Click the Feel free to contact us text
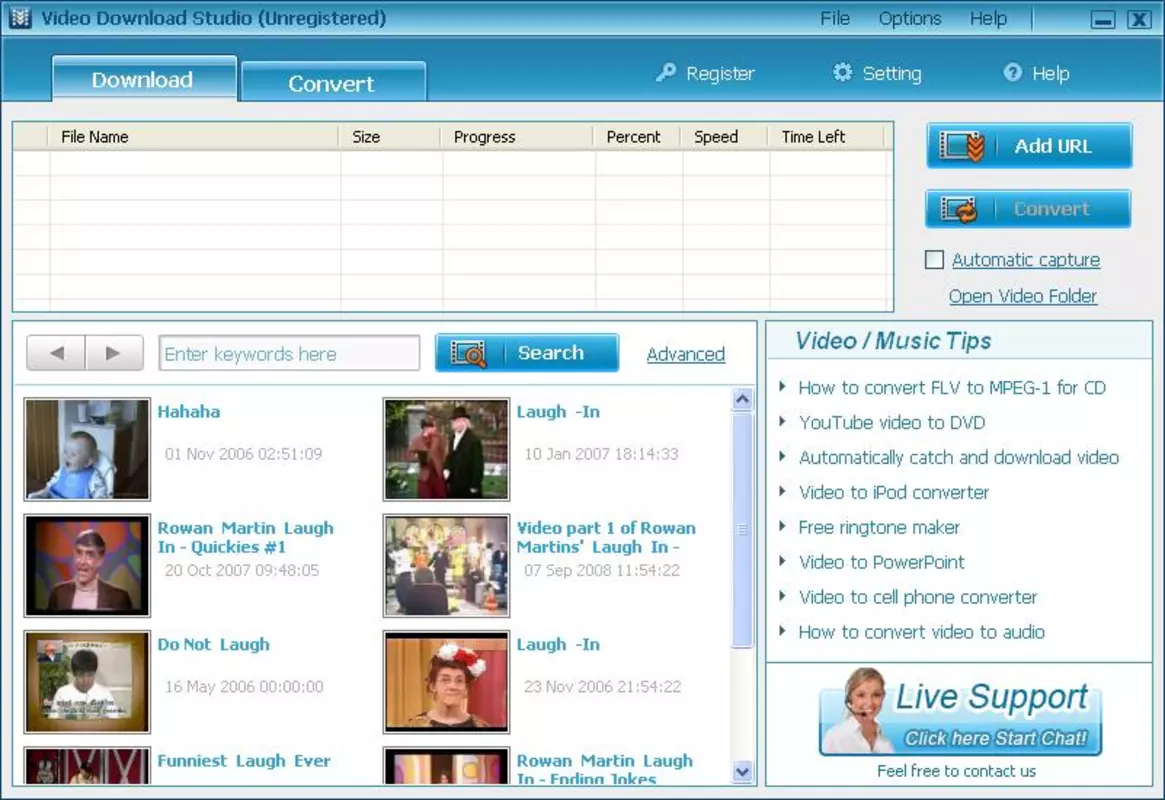This screenshot has height=800, width=1165. pyautogui.click(x=956, y=771)
